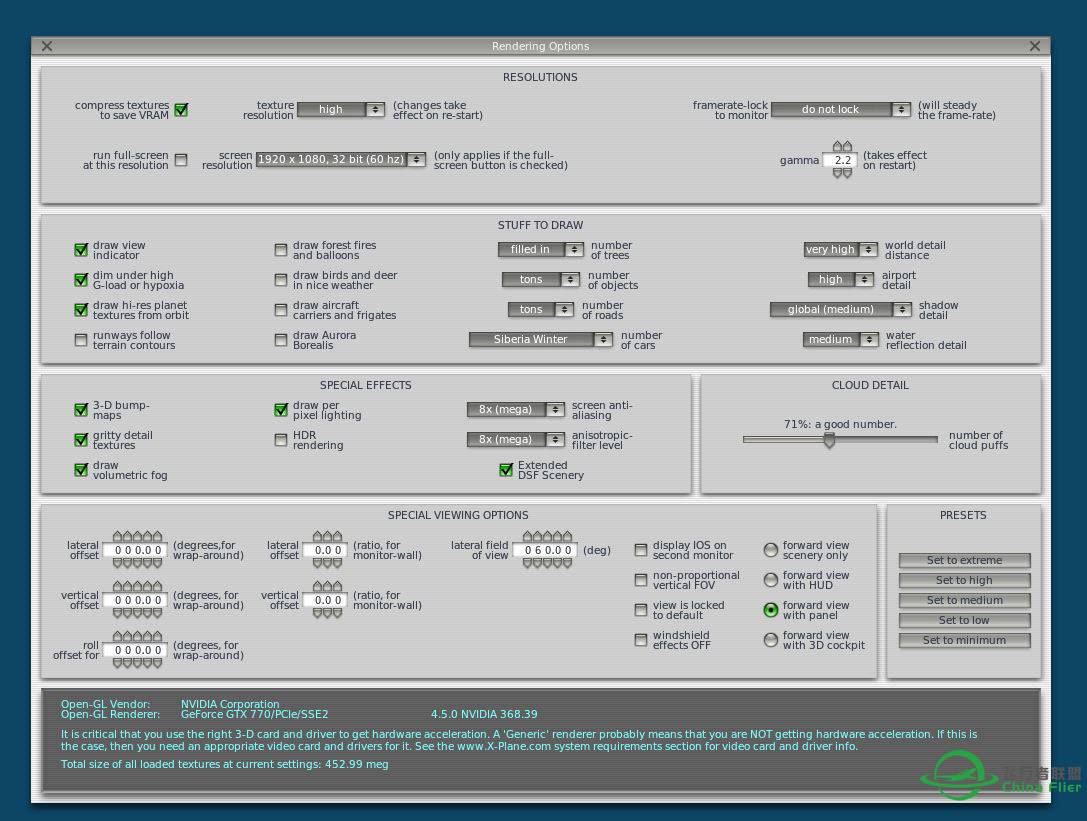Image resolution: width=1087 pixels, height=821 pixels.
Task: Select forward view scenery only
Action: [x=771, y=550]
